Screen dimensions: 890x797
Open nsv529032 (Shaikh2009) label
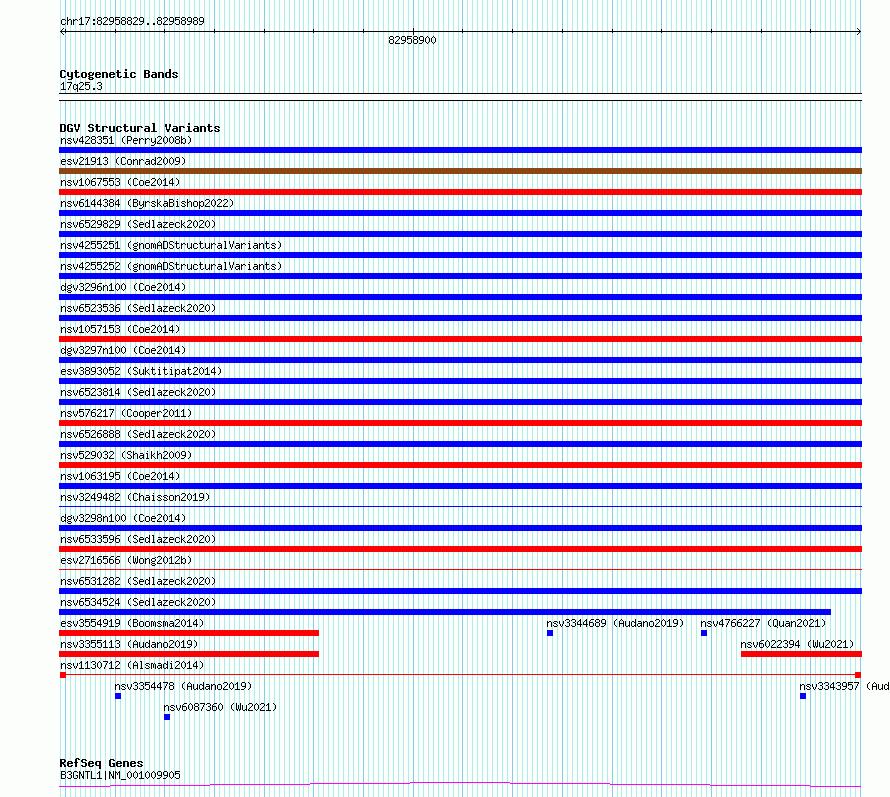pos(126,455)
